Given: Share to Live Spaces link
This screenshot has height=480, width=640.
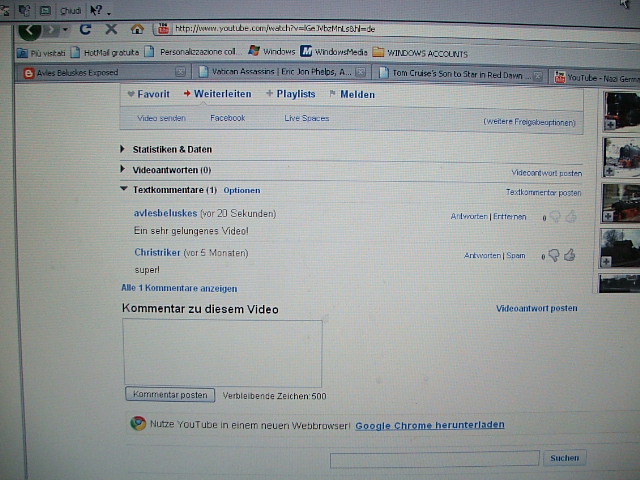Looking at the screenshot, I should (x=307, y=118).
